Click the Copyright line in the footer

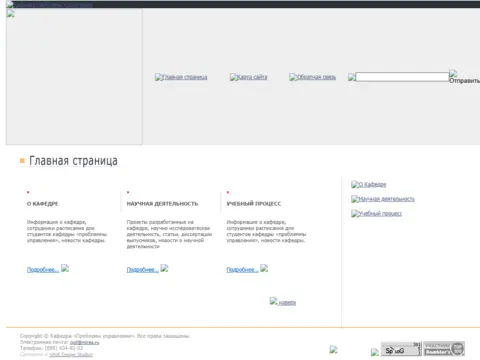click(105, 336)
